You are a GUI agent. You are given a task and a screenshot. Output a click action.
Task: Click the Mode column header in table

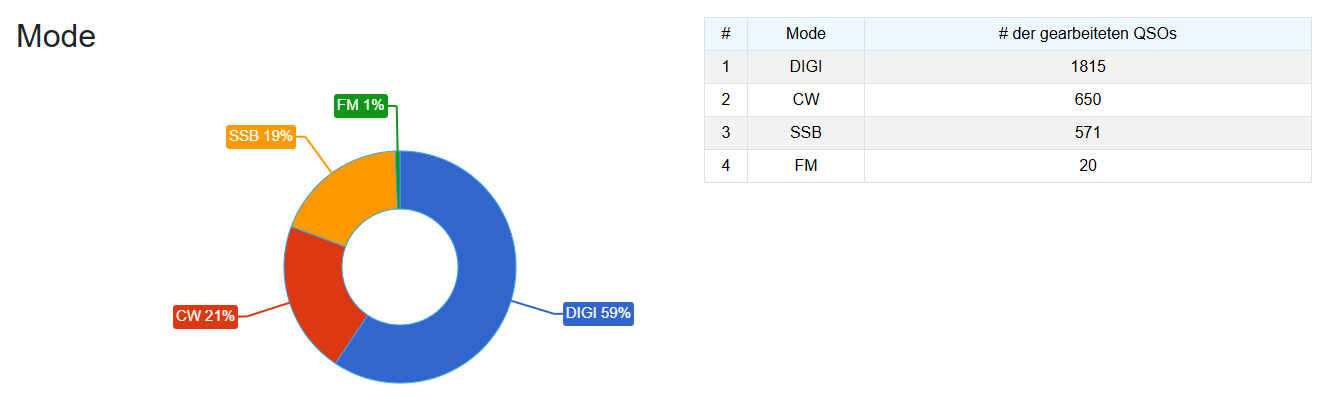click(805, 34)
